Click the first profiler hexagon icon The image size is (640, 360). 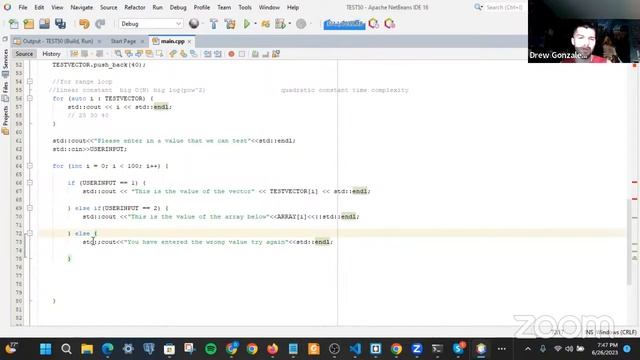[x=373, y=24]
